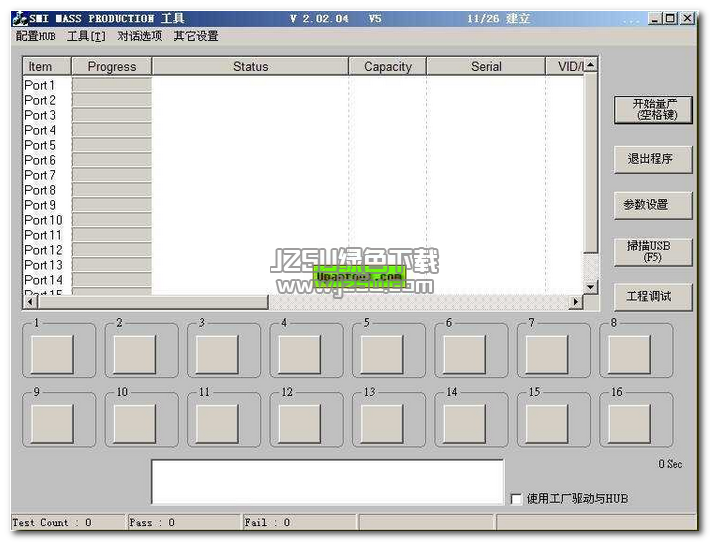Click port slot 9 box

pos(52,423)
